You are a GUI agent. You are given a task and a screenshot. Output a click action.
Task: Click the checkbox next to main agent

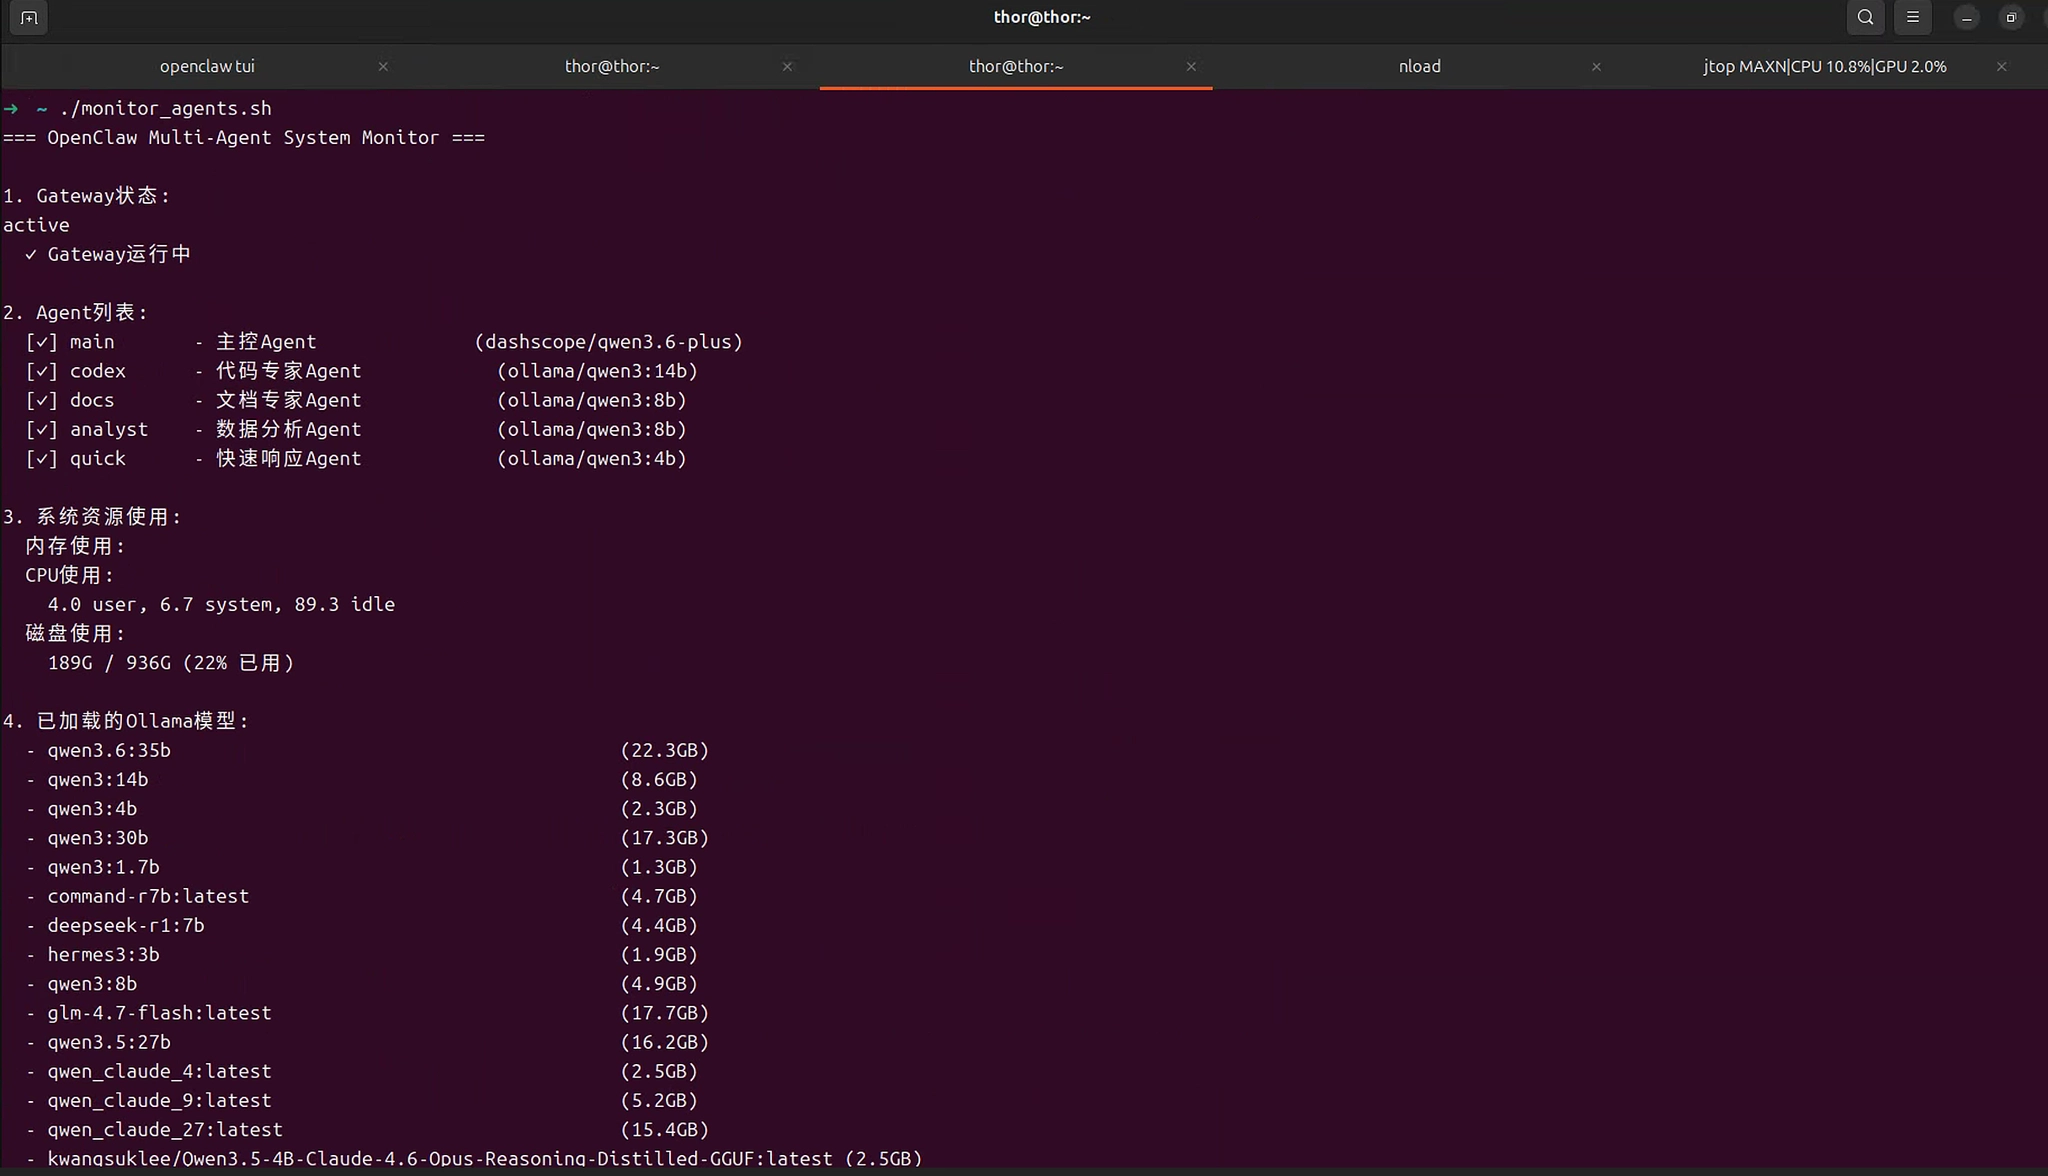pyautogui.click(x=41, y=342)
